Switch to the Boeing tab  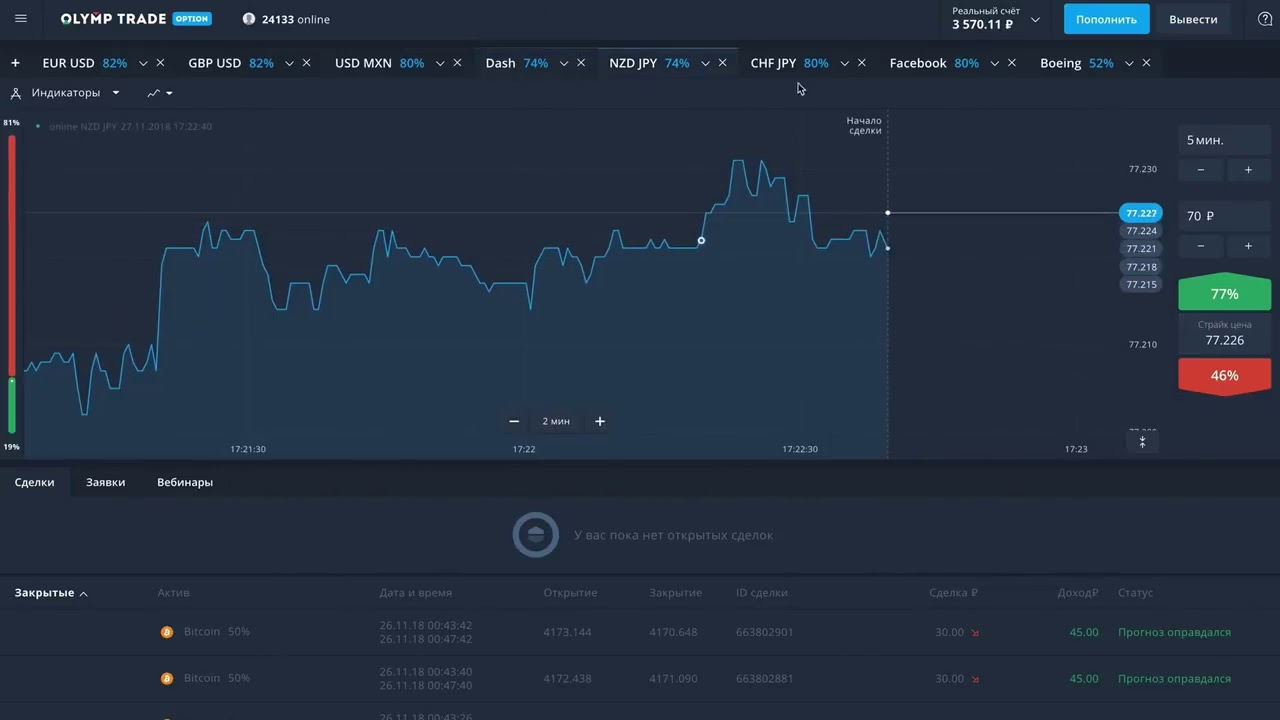coord(1076,63)
